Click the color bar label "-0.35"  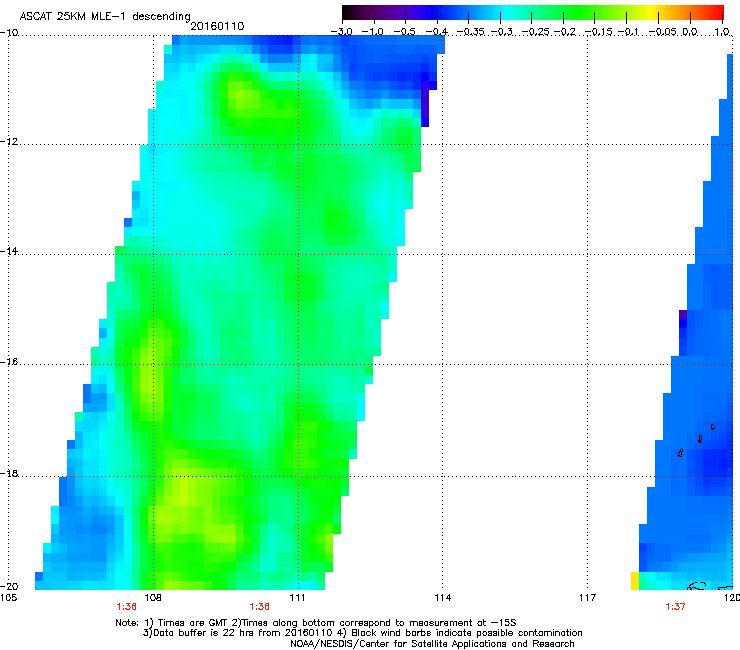point(470,32)
